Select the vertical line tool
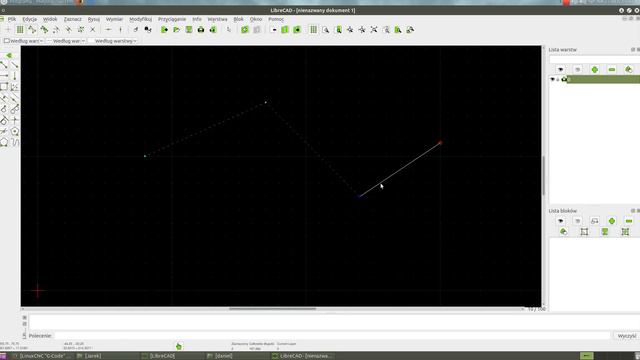This screenshot has width=640, height=360. 15,76
